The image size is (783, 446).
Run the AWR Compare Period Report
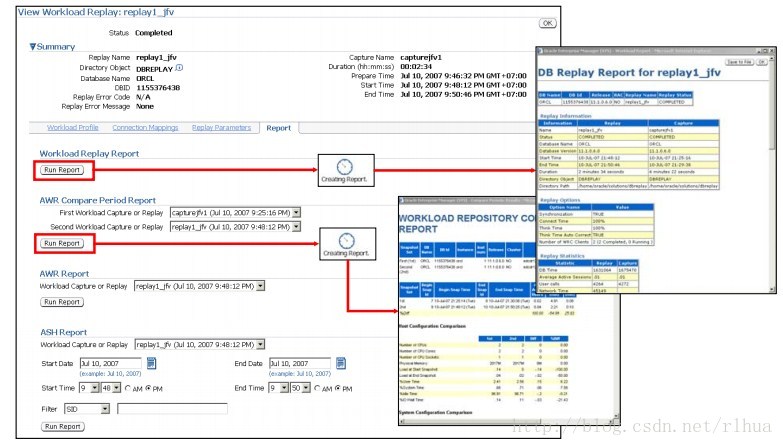point(62,243)
